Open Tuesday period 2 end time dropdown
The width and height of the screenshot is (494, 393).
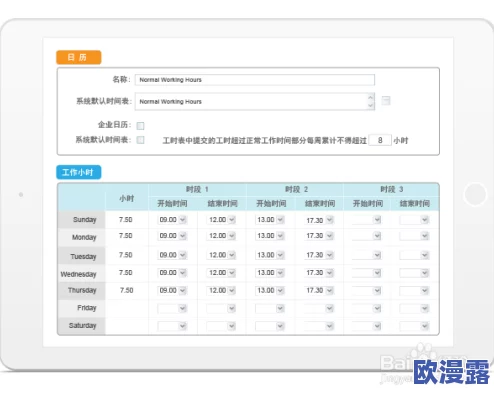(319, 255)
